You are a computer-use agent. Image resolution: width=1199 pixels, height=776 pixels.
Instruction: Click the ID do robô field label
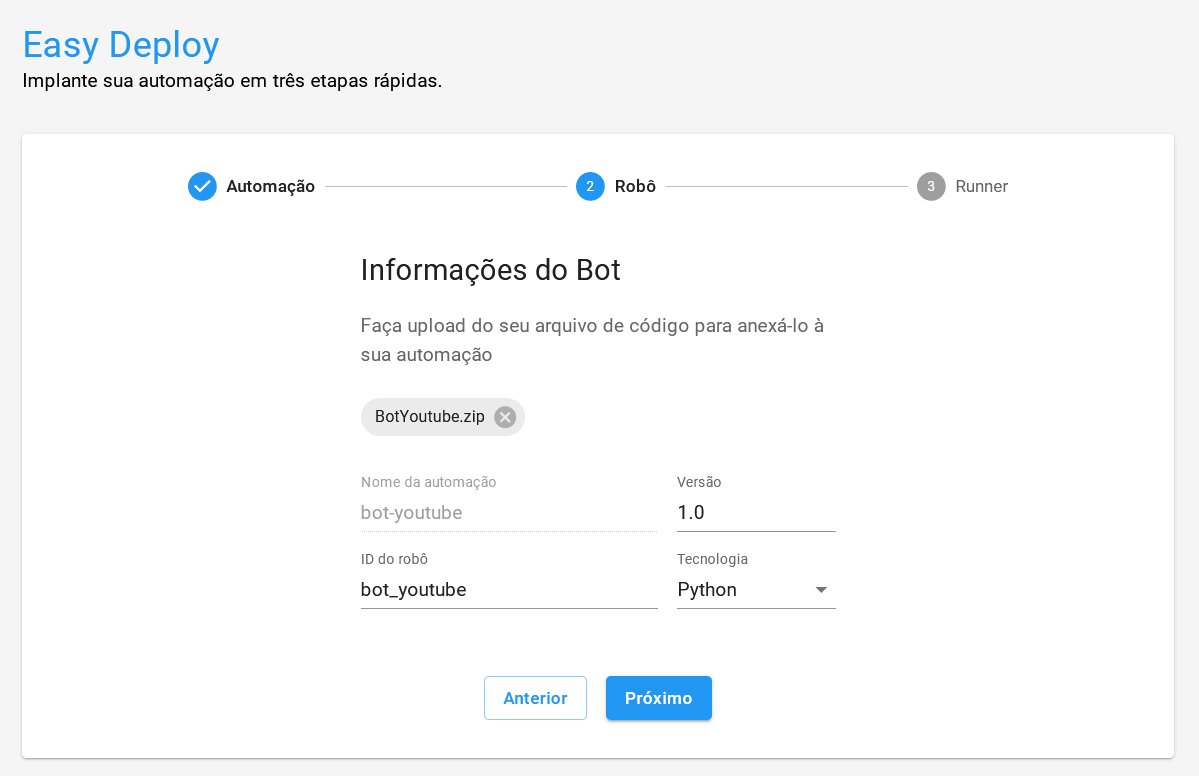(394, 559)
